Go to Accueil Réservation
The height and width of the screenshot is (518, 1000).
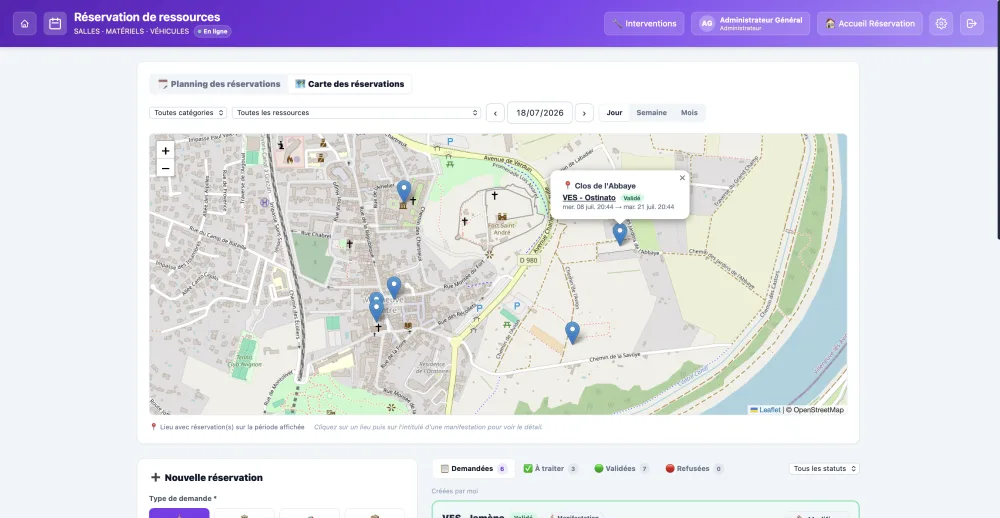coord(869,24)
